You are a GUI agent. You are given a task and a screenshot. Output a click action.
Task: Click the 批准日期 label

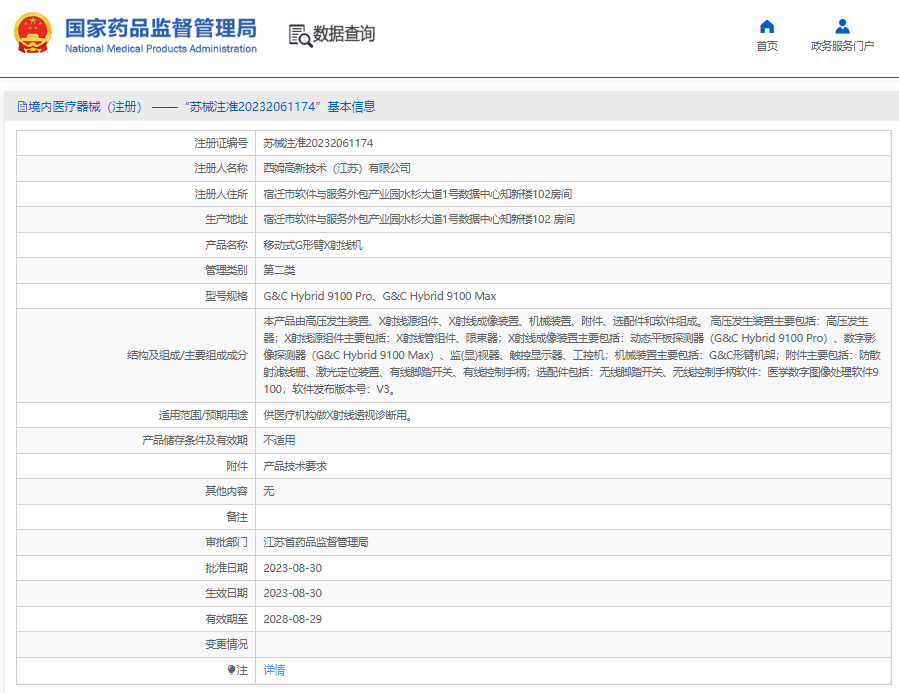point(226,568)
